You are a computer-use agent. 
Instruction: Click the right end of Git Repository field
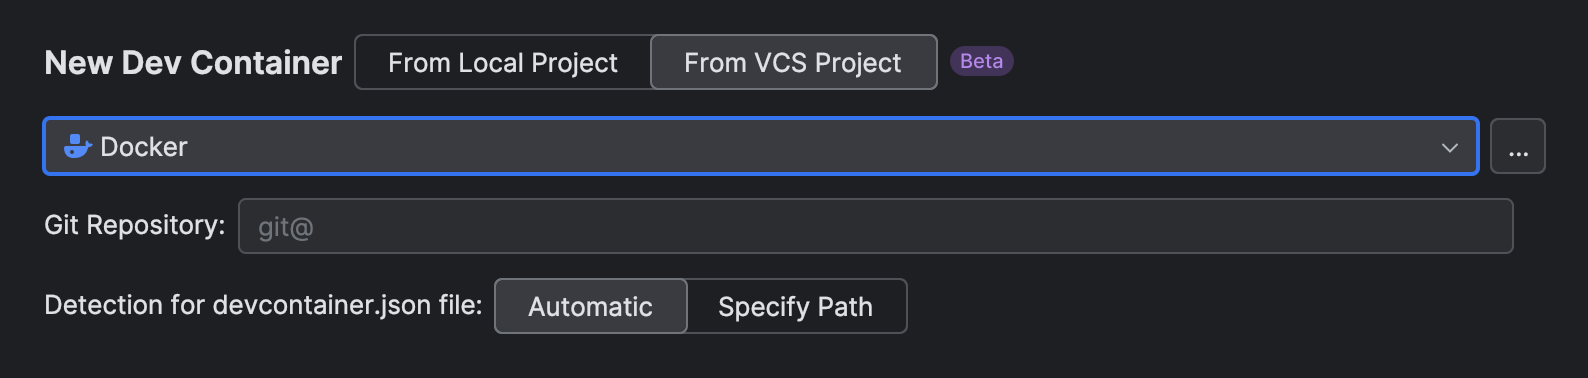click(1490, 226)
